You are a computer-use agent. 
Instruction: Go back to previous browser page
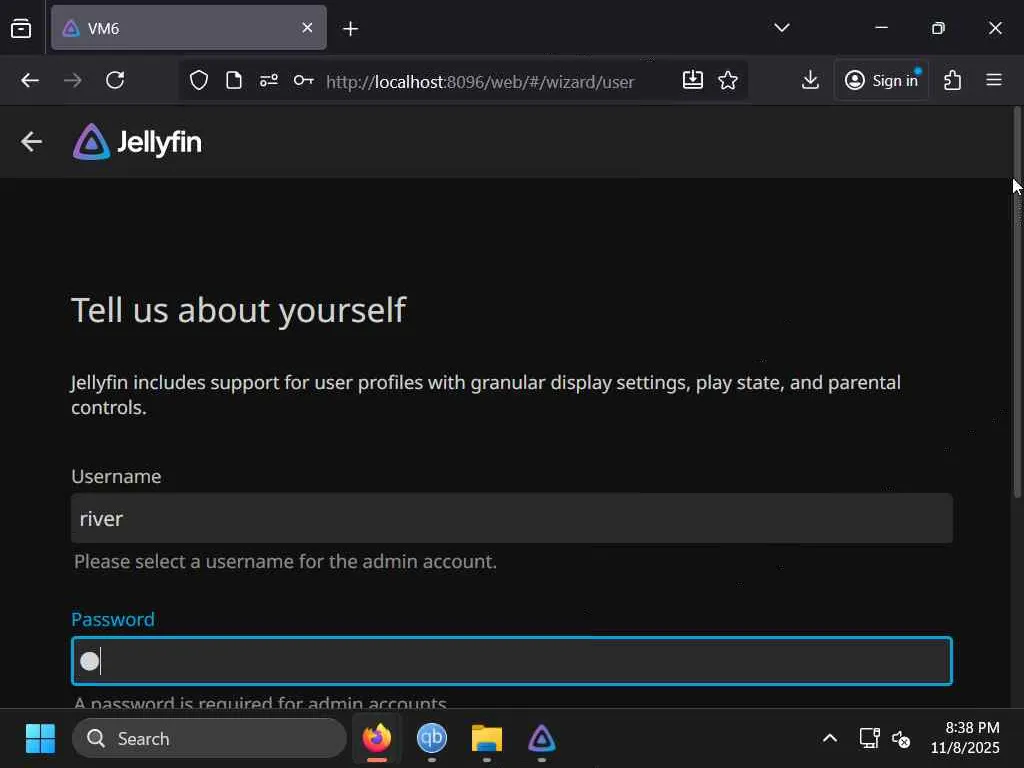[30, 80]
